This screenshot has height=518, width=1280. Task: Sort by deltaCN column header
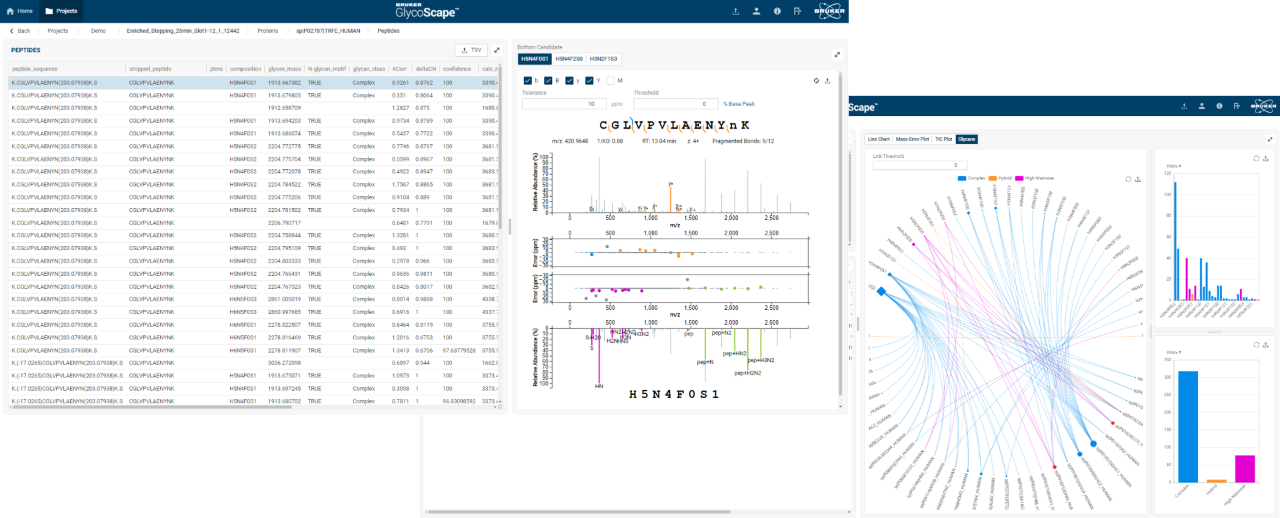point(427,68)
